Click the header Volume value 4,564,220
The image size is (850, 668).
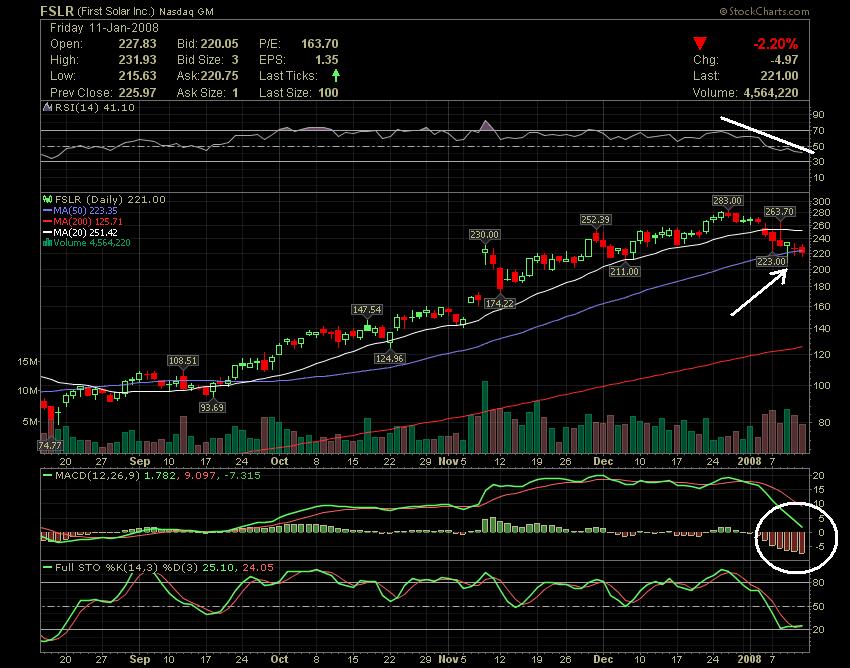click(770, 93)
